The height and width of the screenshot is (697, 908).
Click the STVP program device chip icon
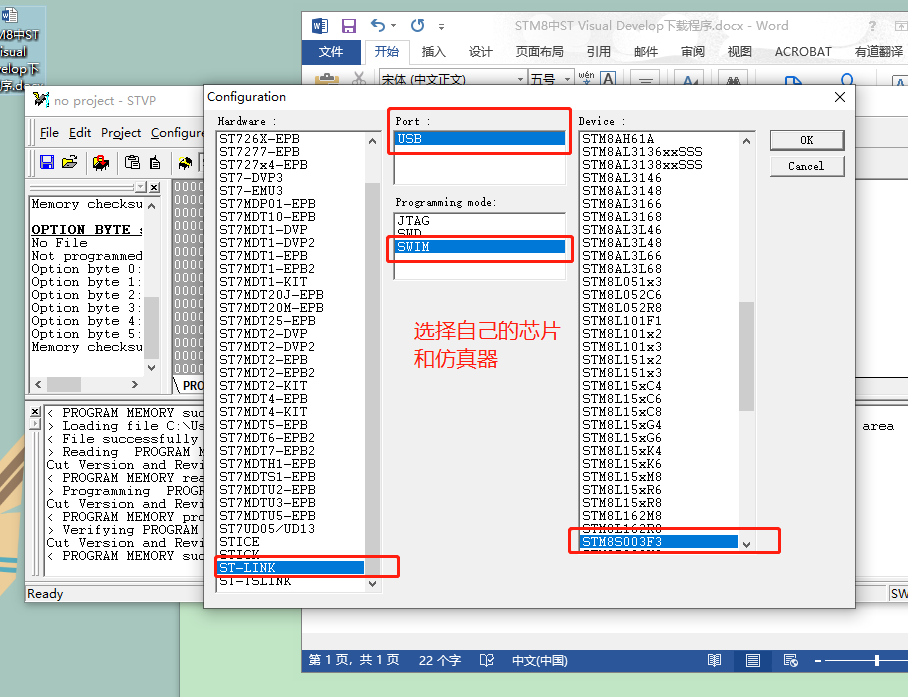(101, 163)
